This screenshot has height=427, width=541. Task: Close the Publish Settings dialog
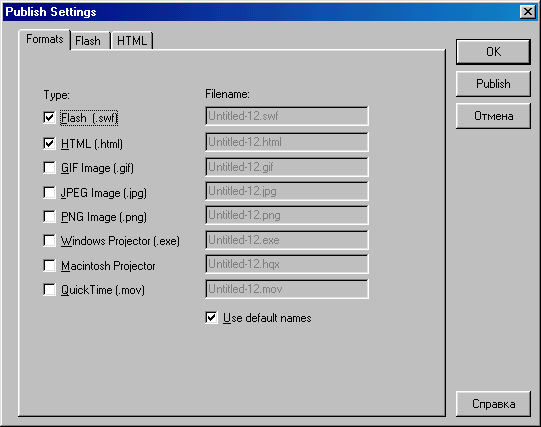click(x=528, y=12)
